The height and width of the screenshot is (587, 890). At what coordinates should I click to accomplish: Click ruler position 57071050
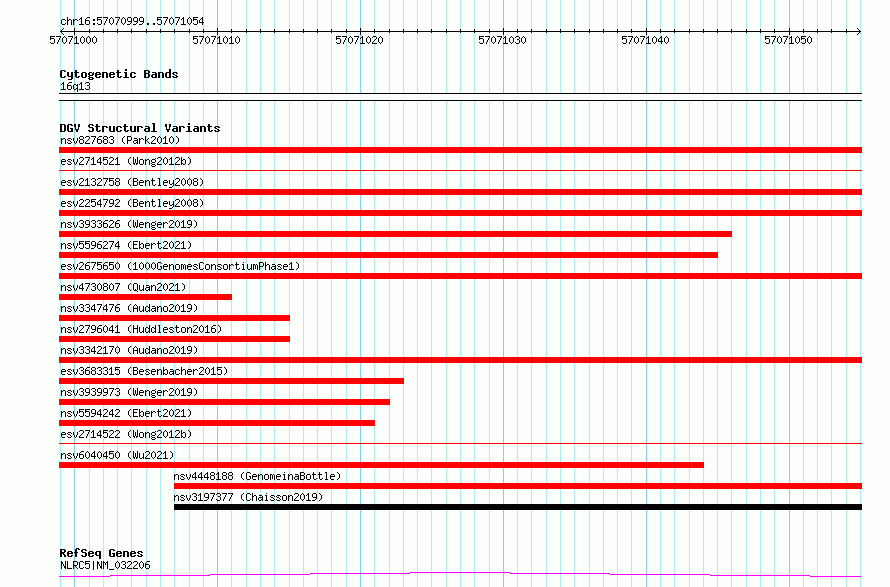pyautogui.click(x=788, y=40)
